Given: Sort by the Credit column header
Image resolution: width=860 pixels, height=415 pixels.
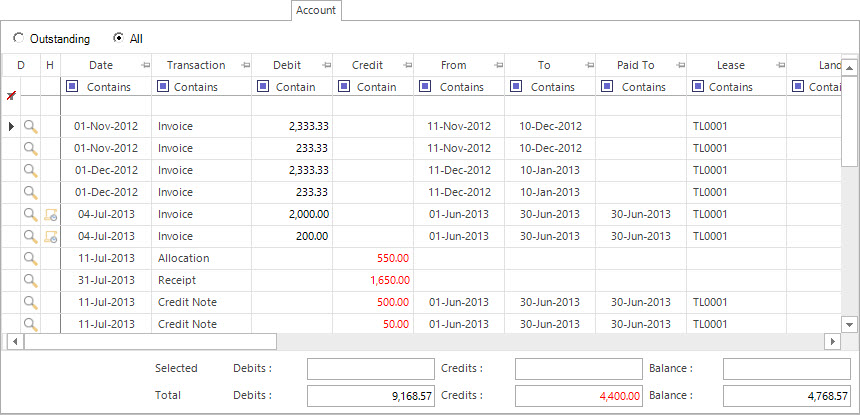Looking at the screenshot, I should click(x=367, y=65).
